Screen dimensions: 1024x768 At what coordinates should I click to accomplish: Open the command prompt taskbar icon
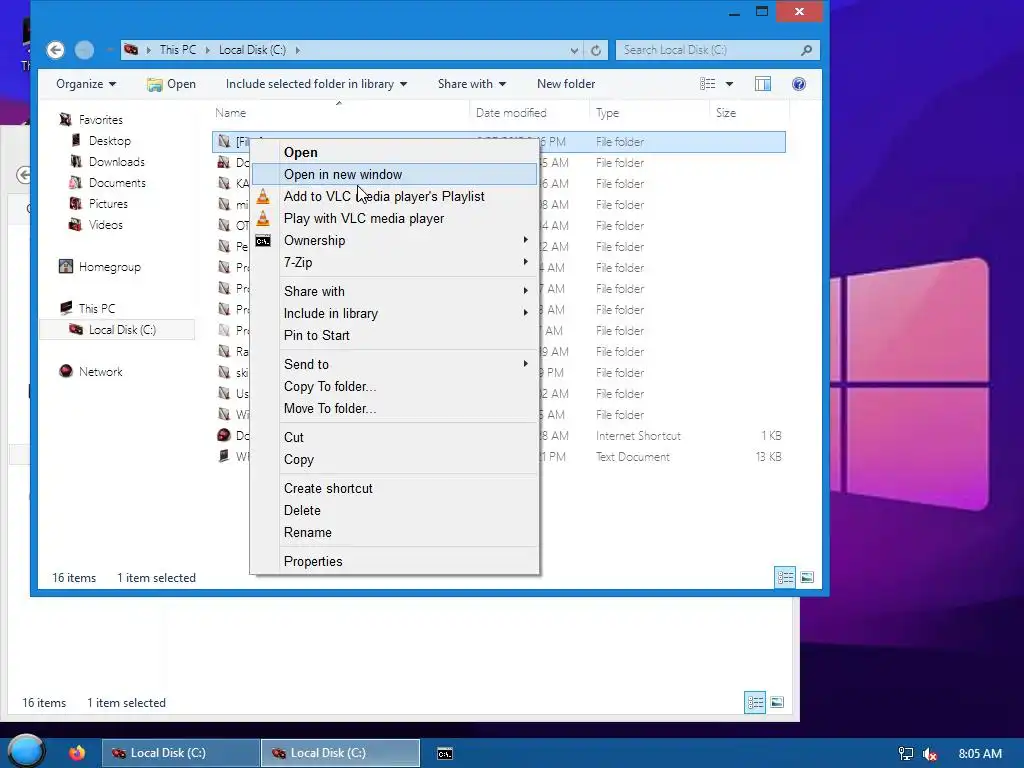coord(445,754)
